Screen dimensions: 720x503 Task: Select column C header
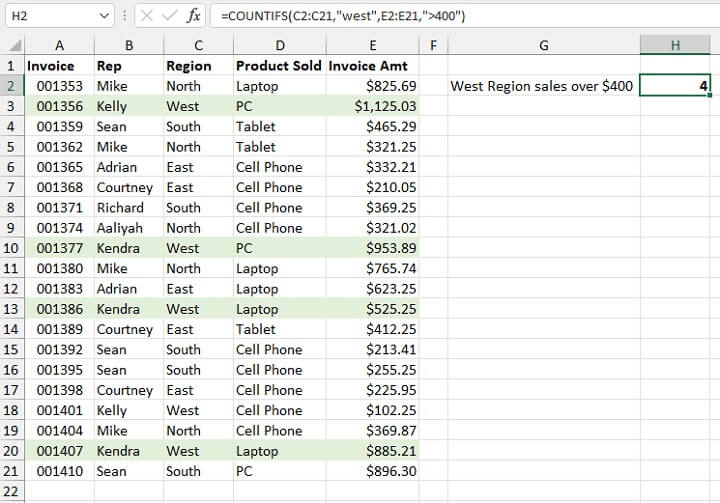click(x=198, y=45)
